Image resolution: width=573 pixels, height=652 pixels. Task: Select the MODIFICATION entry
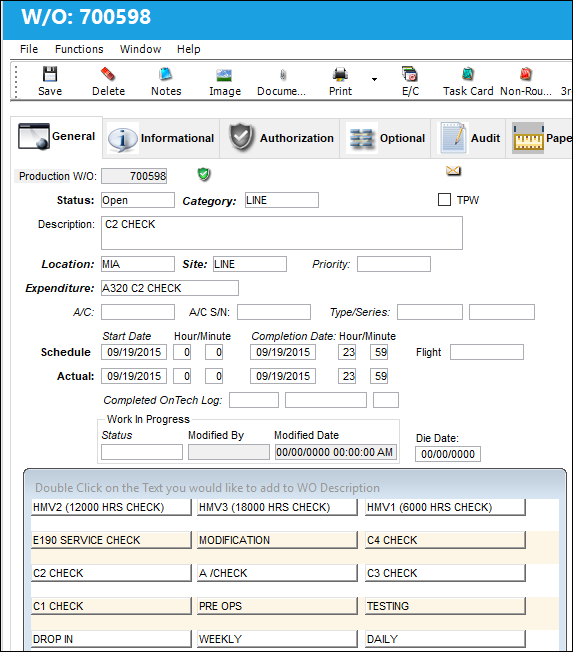click(x=277, y=540)
